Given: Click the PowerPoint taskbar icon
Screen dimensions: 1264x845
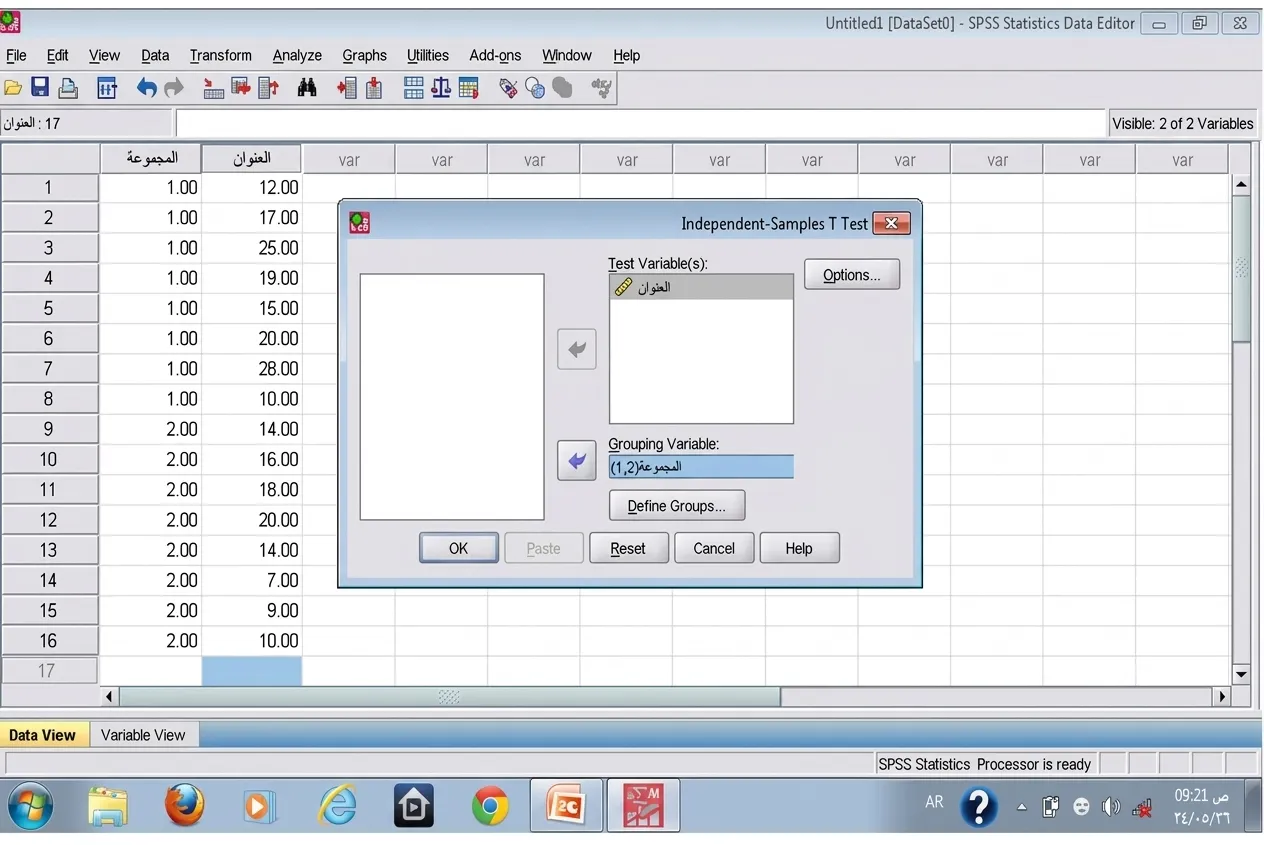Looking at the screenshot, I should [566, 805].
